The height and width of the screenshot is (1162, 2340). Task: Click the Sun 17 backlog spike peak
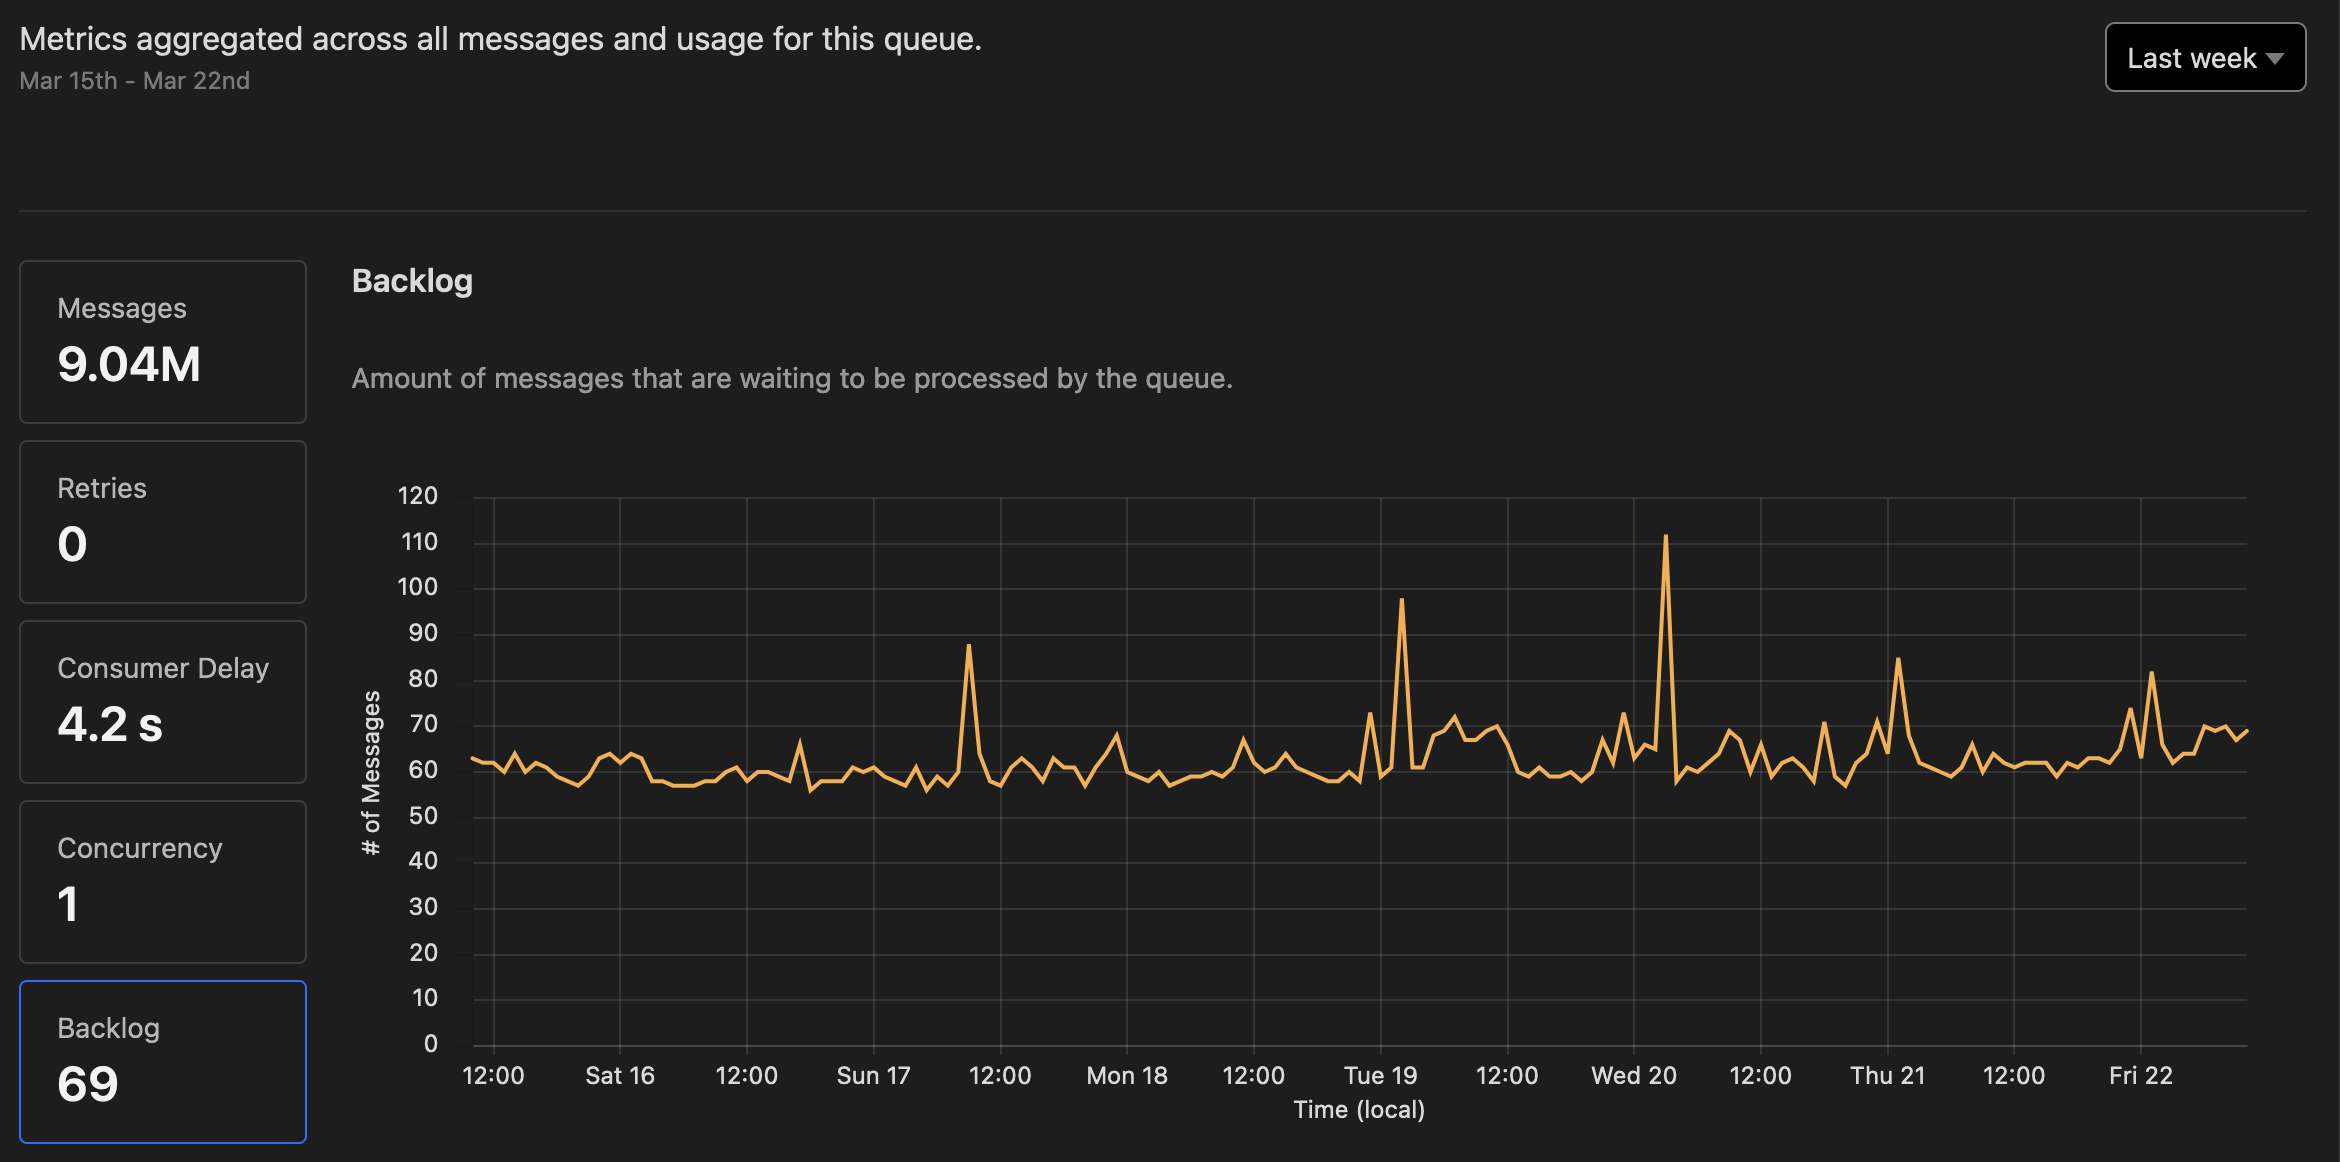pyautogui.click(x=968, y=646)
